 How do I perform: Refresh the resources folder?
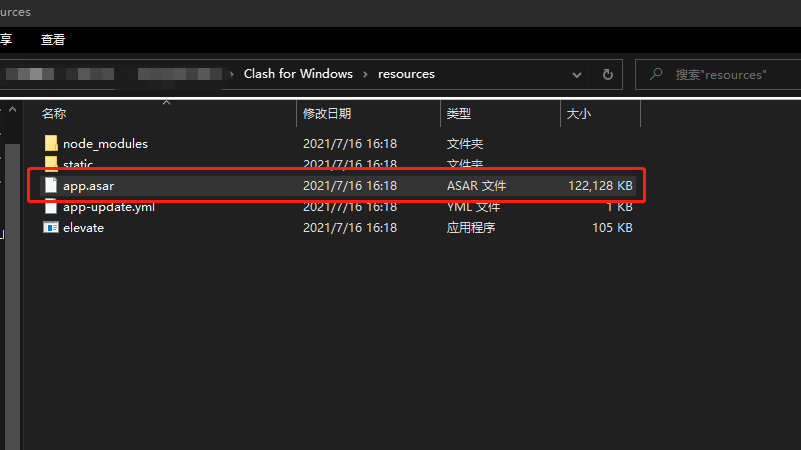(607, 75)
